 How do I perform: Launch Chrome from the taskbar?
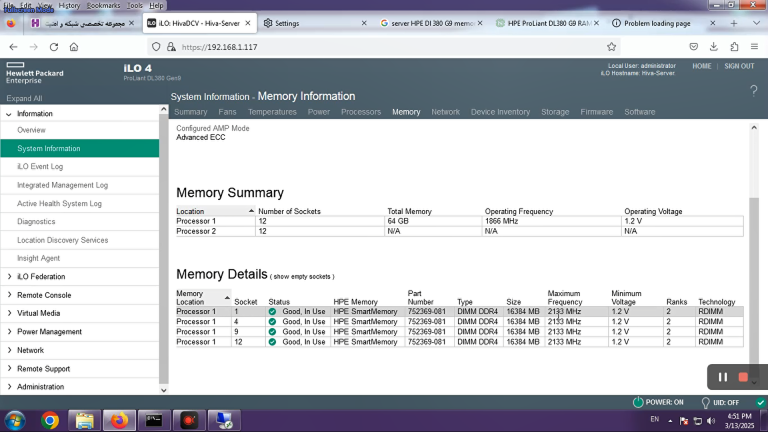click(50, 421)
